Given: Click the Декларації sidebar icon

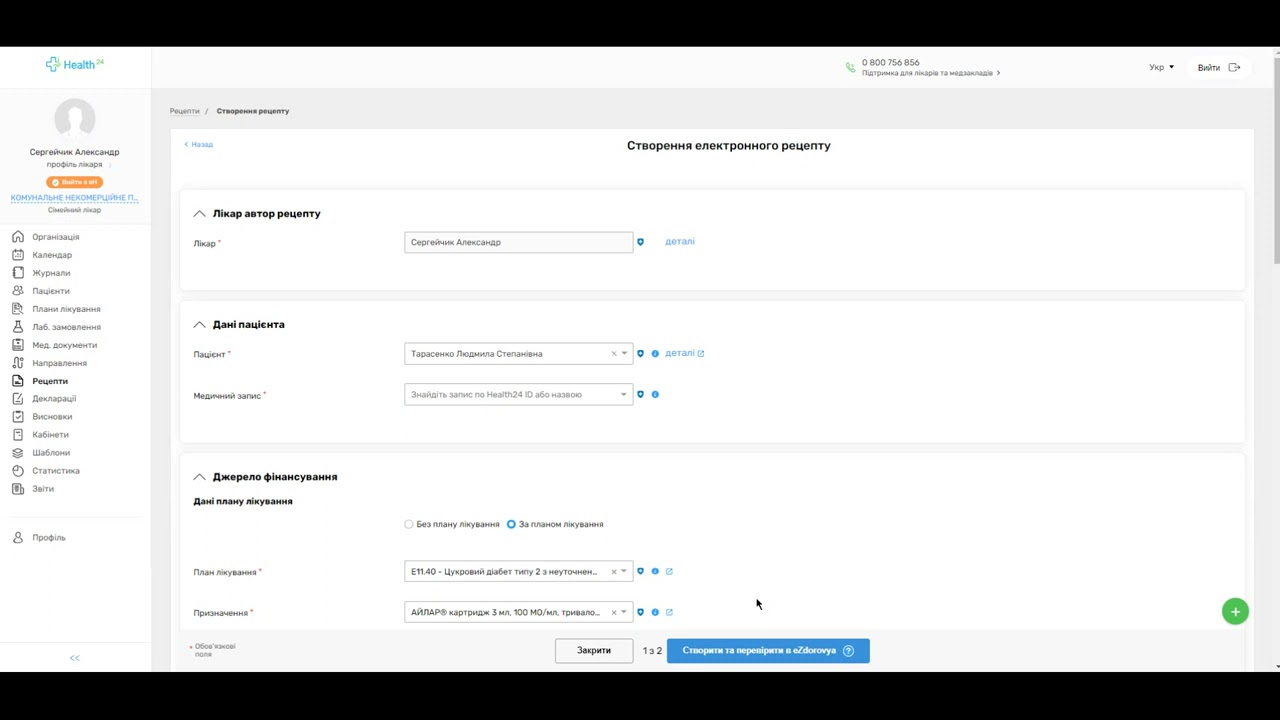Looking at the screenshot, I should (18, 398).
